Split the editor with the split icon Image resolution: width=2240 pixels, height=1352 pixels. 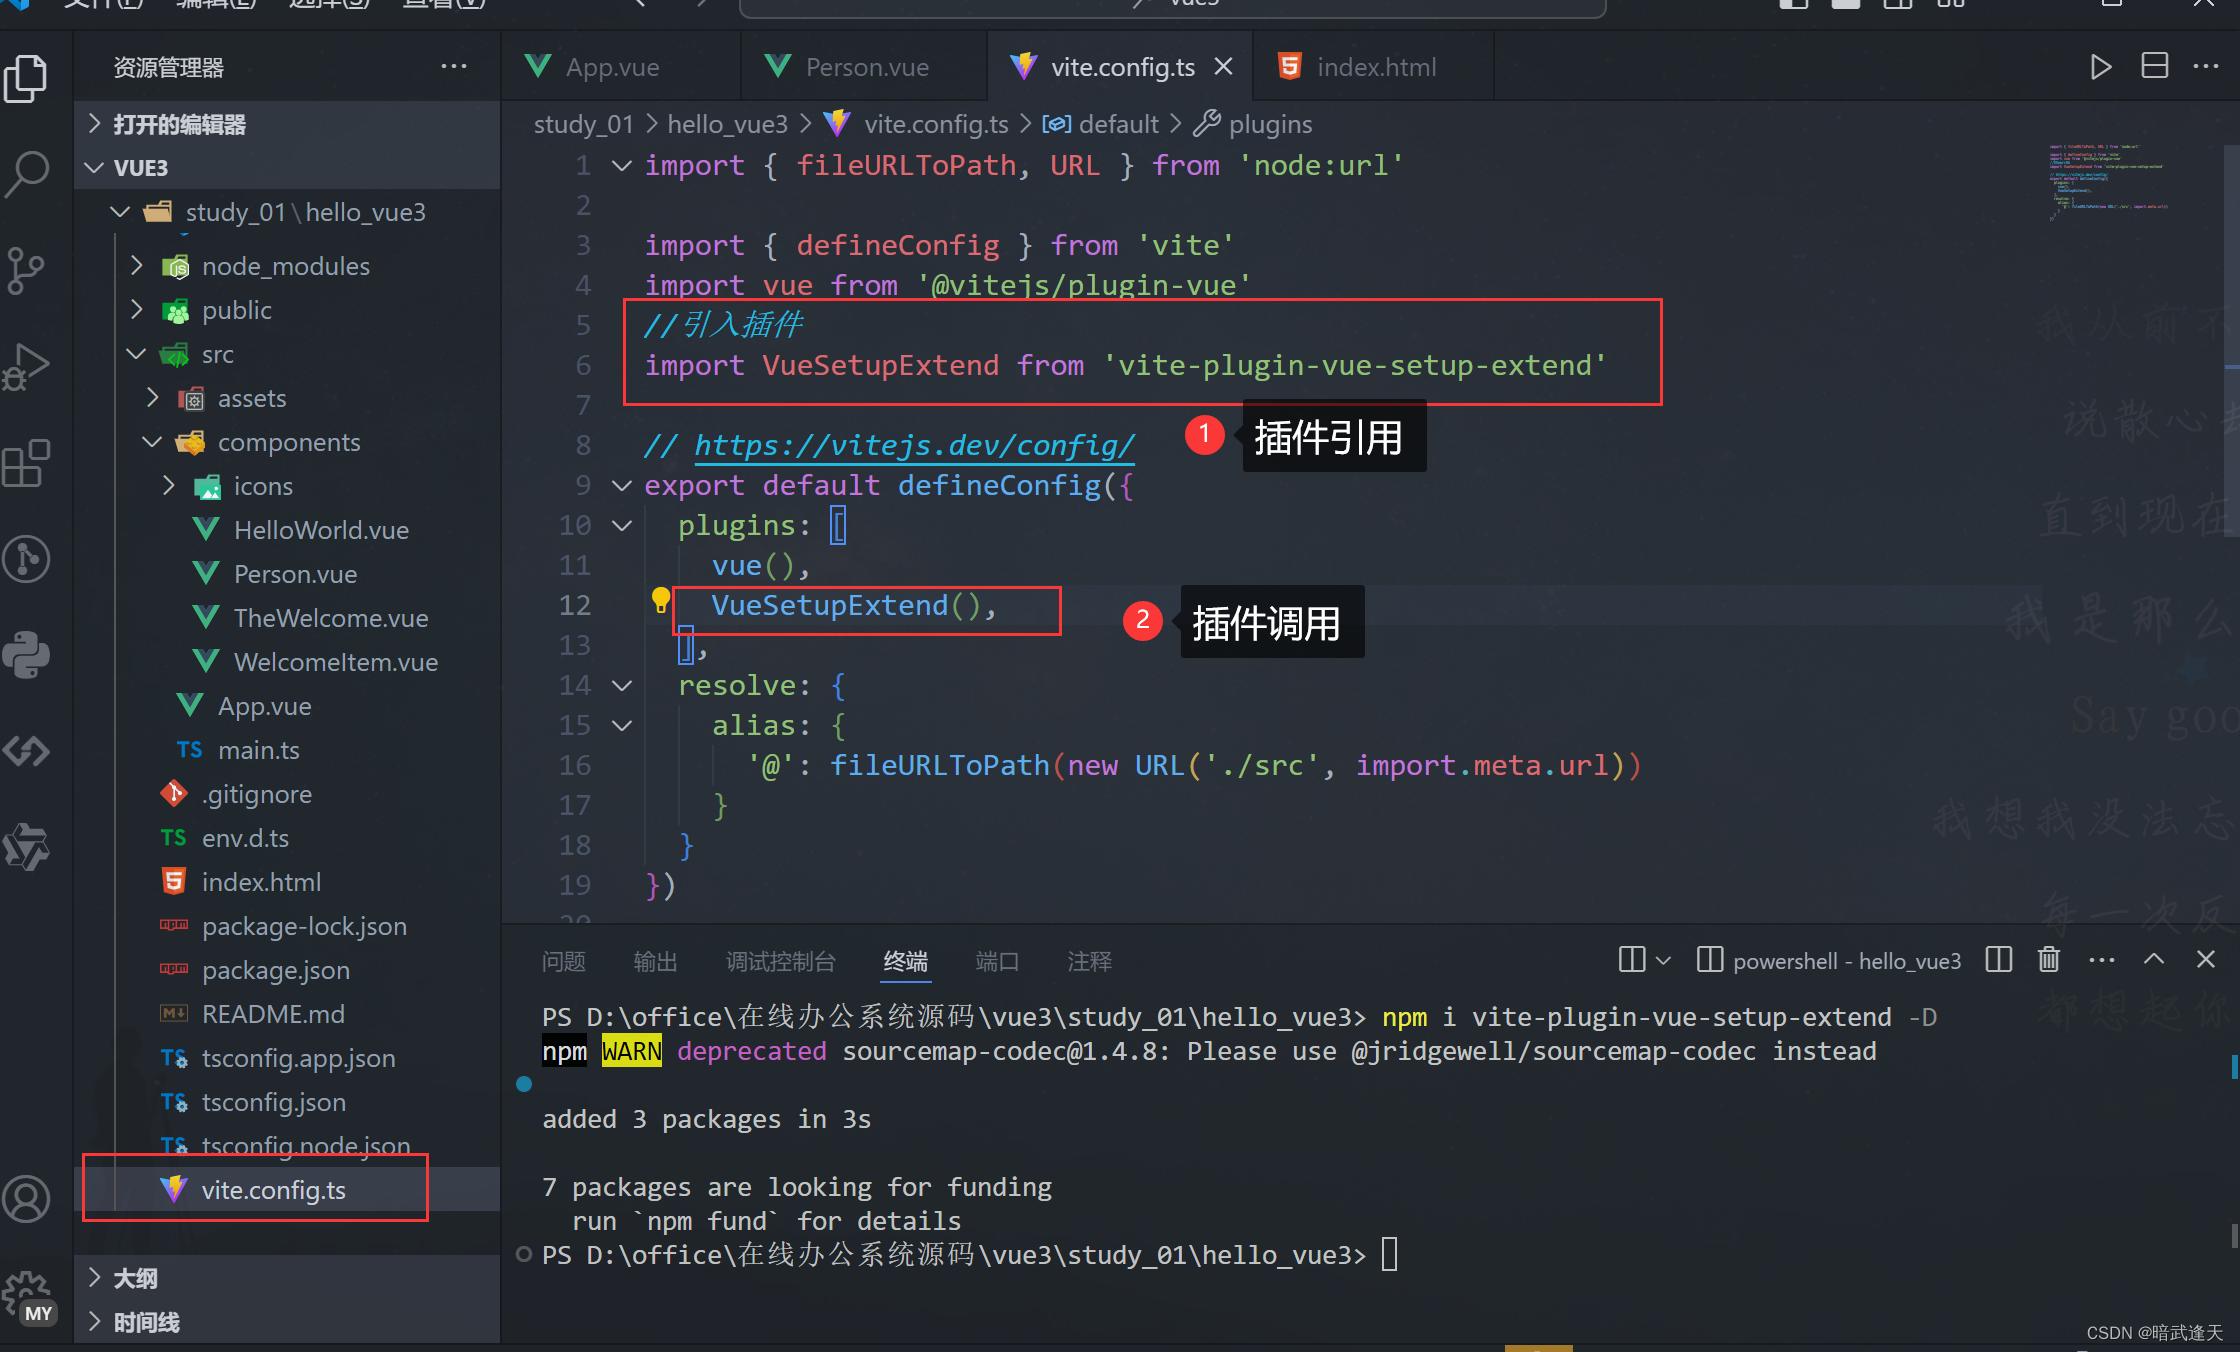pos(2154,67)
